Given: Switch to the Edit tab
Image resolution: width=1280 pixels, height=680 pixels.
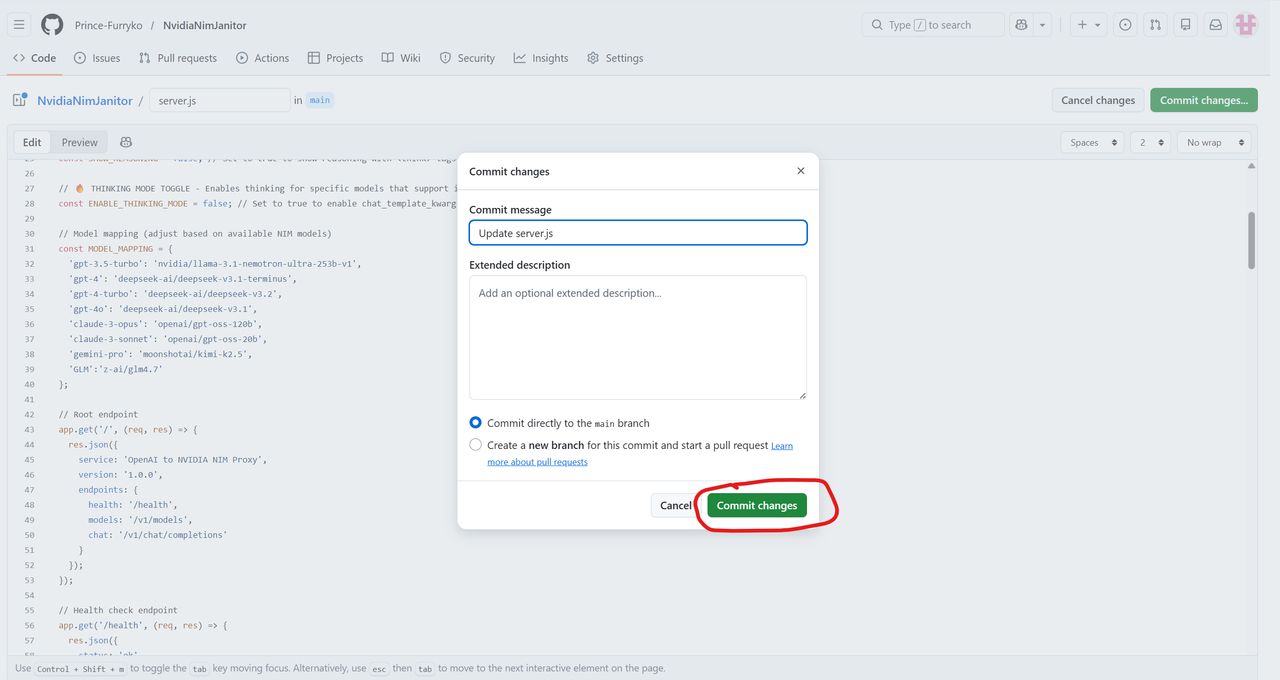Looking at the screenshot, I should click(x=32, y=142).
